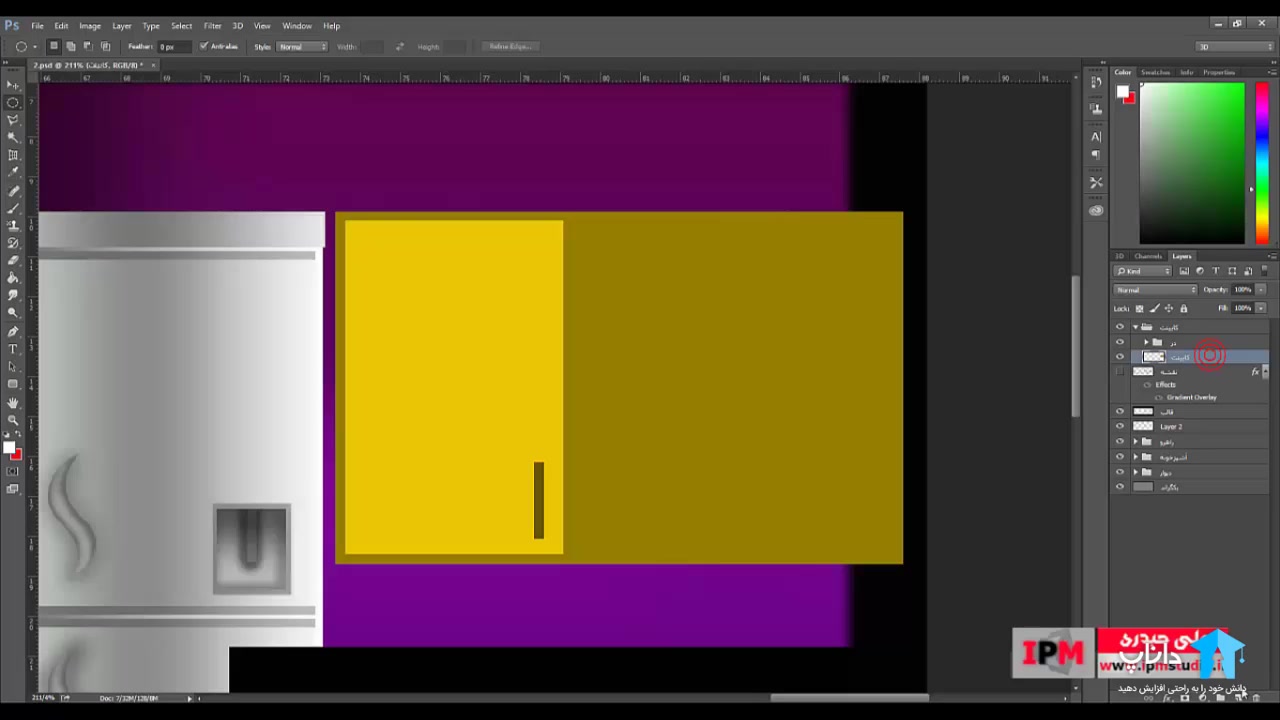Select the Path Selection tool

[13, 366]
